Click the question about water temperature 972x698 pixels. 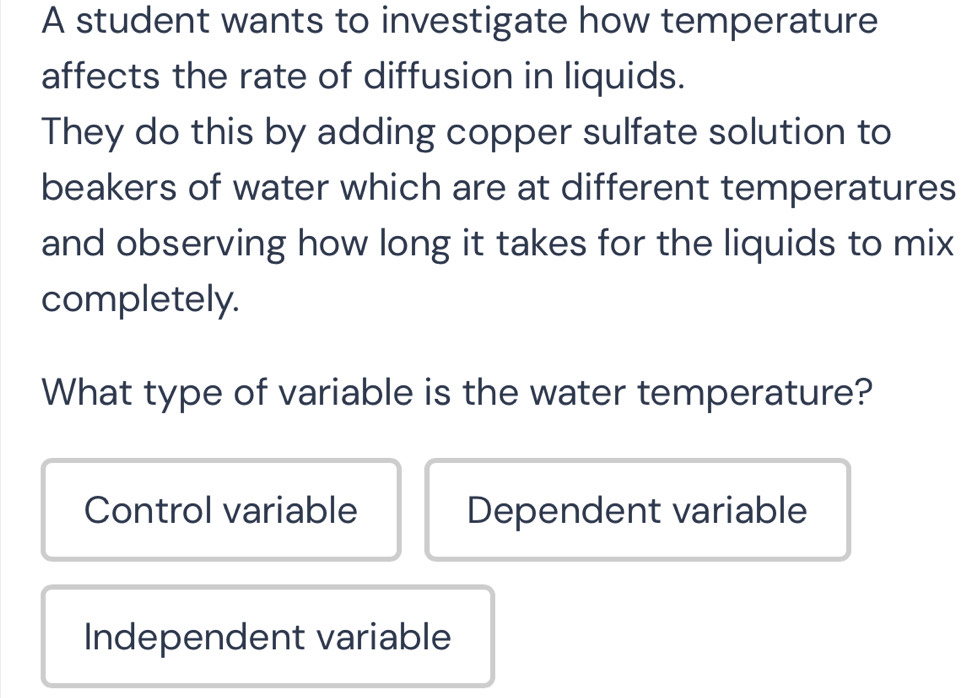click(x=456, y=392)
